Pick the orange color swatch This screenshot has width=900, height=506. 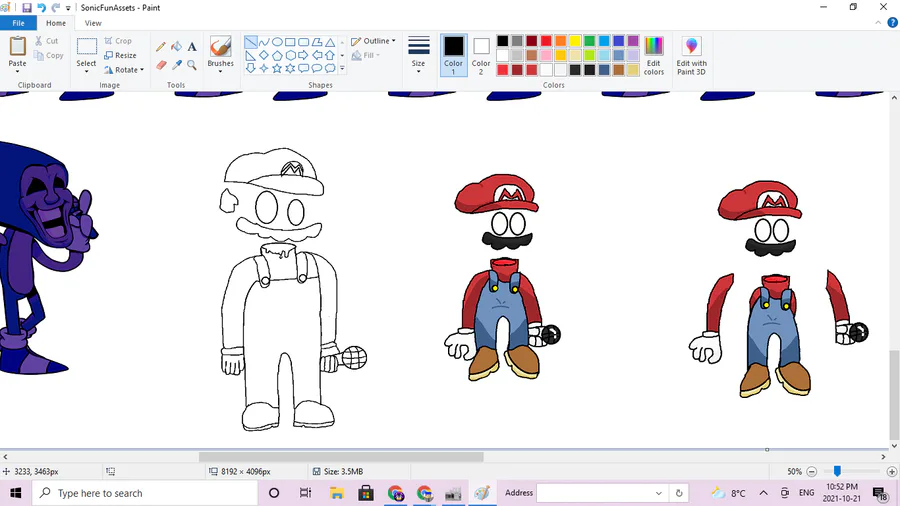click(x=561, y=41)
